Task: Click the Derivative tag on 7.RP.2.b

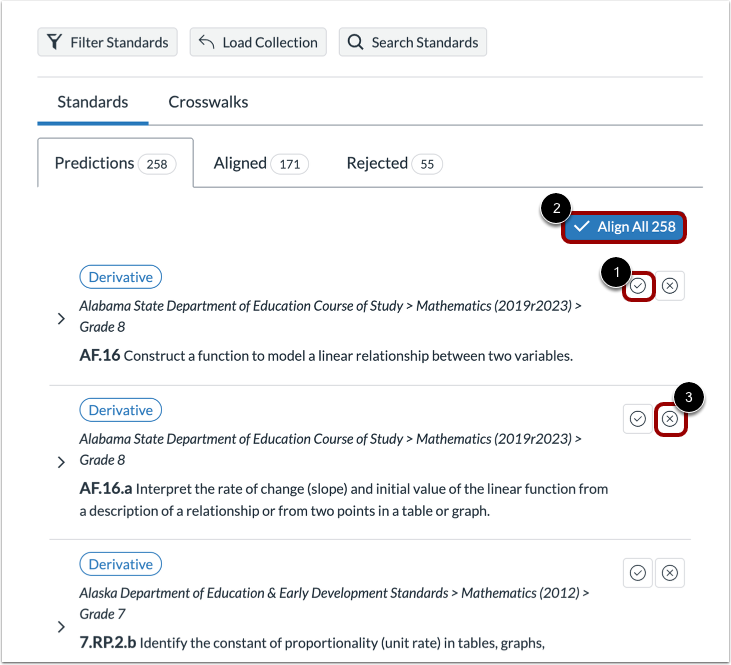Action: (120, 564)
